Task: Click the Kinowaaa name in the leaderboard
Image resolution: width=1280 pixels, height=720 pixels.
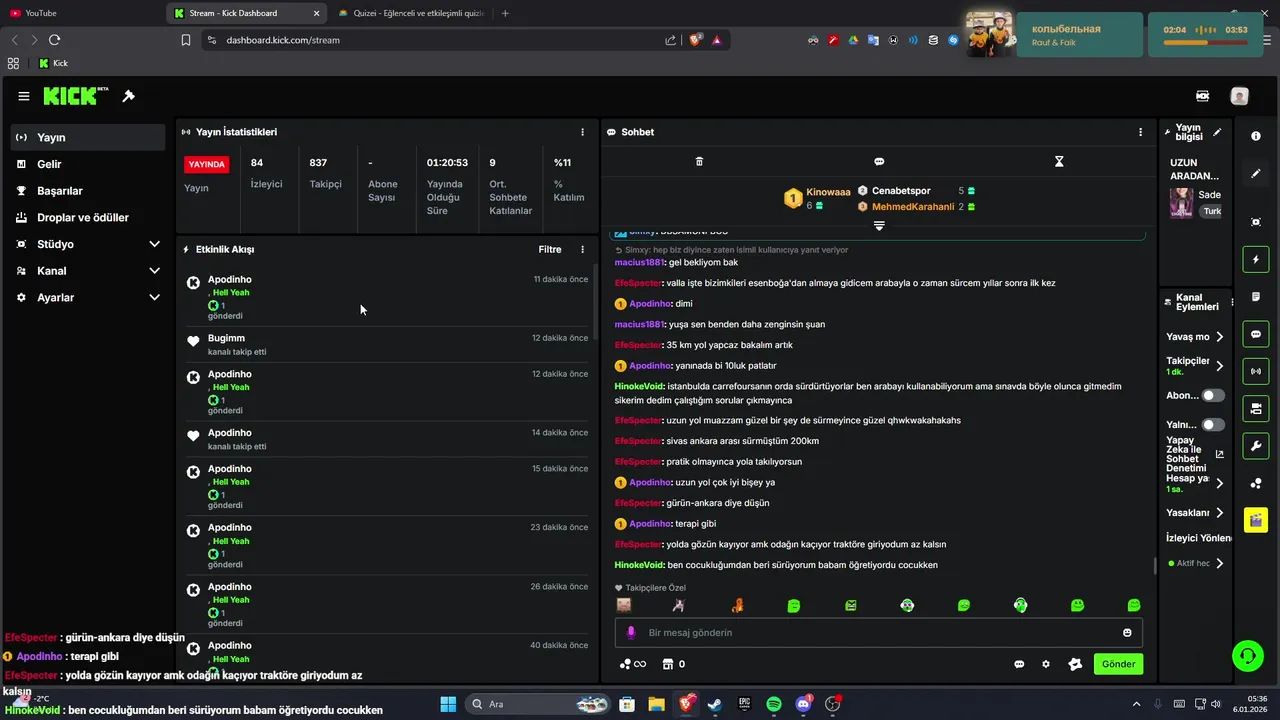Action: (x=829, y=192)
